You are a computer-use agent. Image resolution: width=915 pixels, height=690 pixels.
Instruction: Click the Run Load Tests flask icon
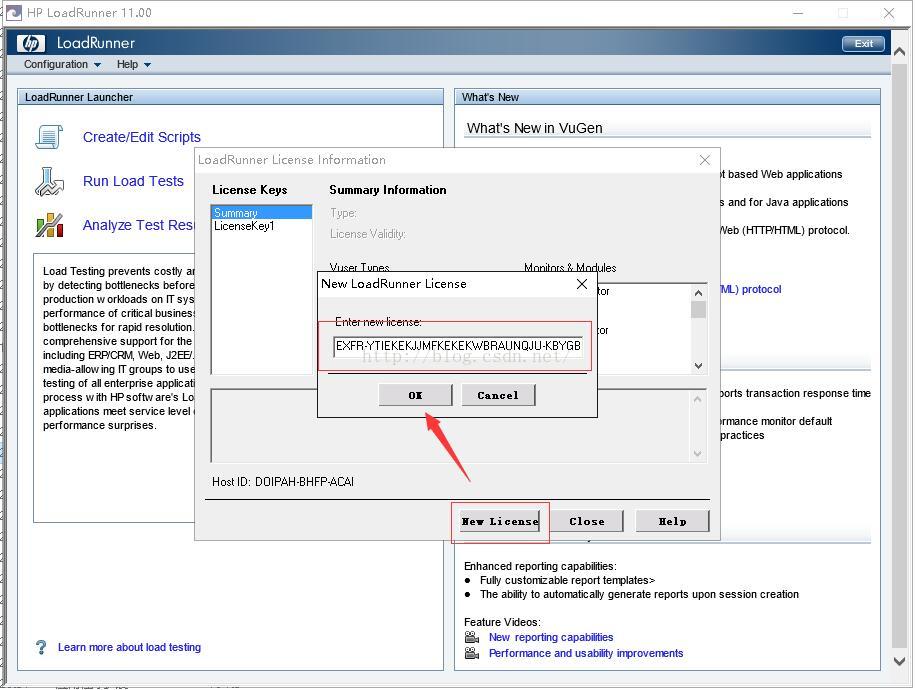49,181
